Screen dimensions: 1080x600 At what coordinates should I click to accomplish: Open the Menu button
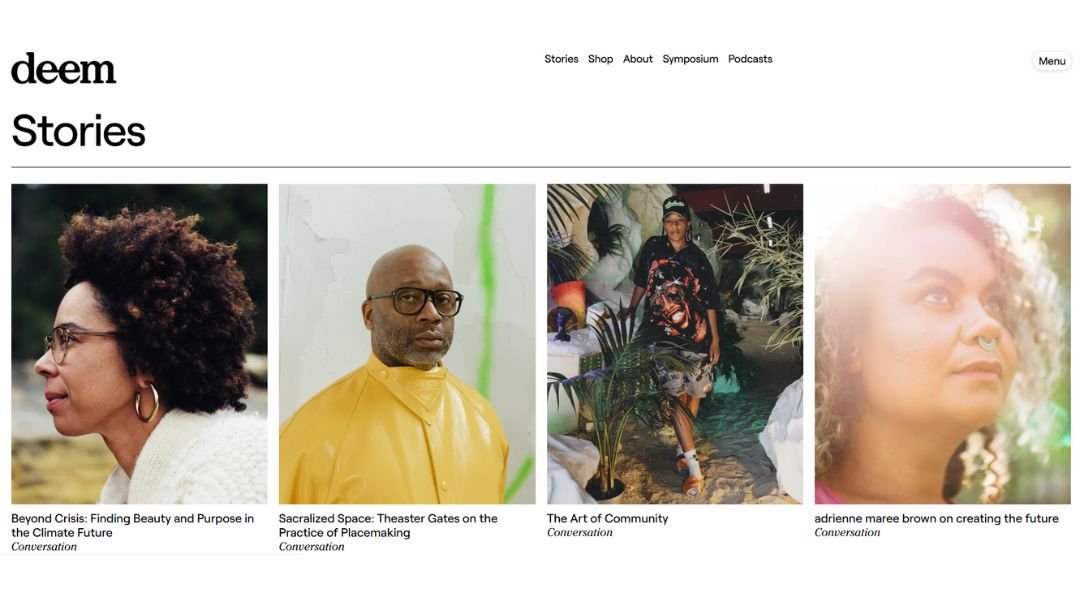coord(1052,61)
